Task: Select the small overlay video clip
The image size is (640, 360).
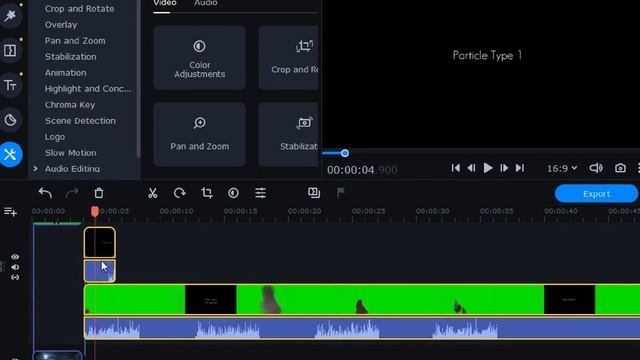Action: [100, 243]
